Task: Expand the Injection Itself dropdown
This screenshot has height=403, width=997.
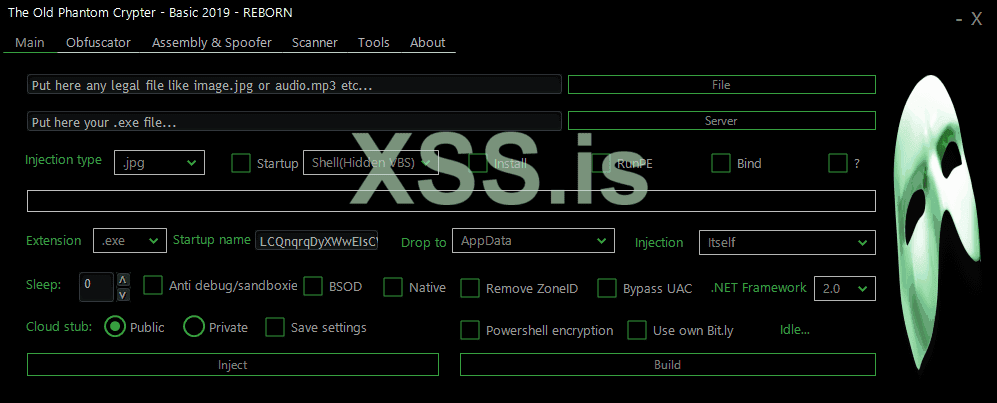Action: click(787, 242)
